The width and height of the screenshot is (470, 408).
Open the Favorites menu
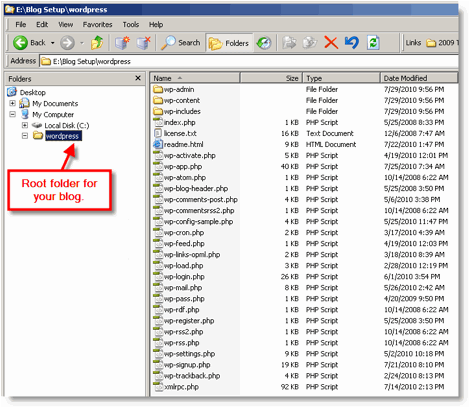coord(97,24)
